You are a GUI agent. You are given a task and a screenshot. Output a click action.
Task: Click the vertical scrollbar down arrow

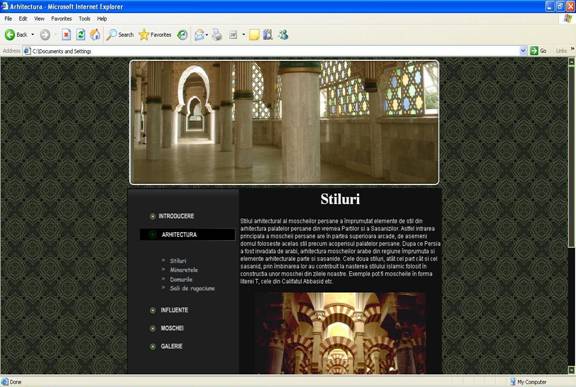[x=571, y=369]
